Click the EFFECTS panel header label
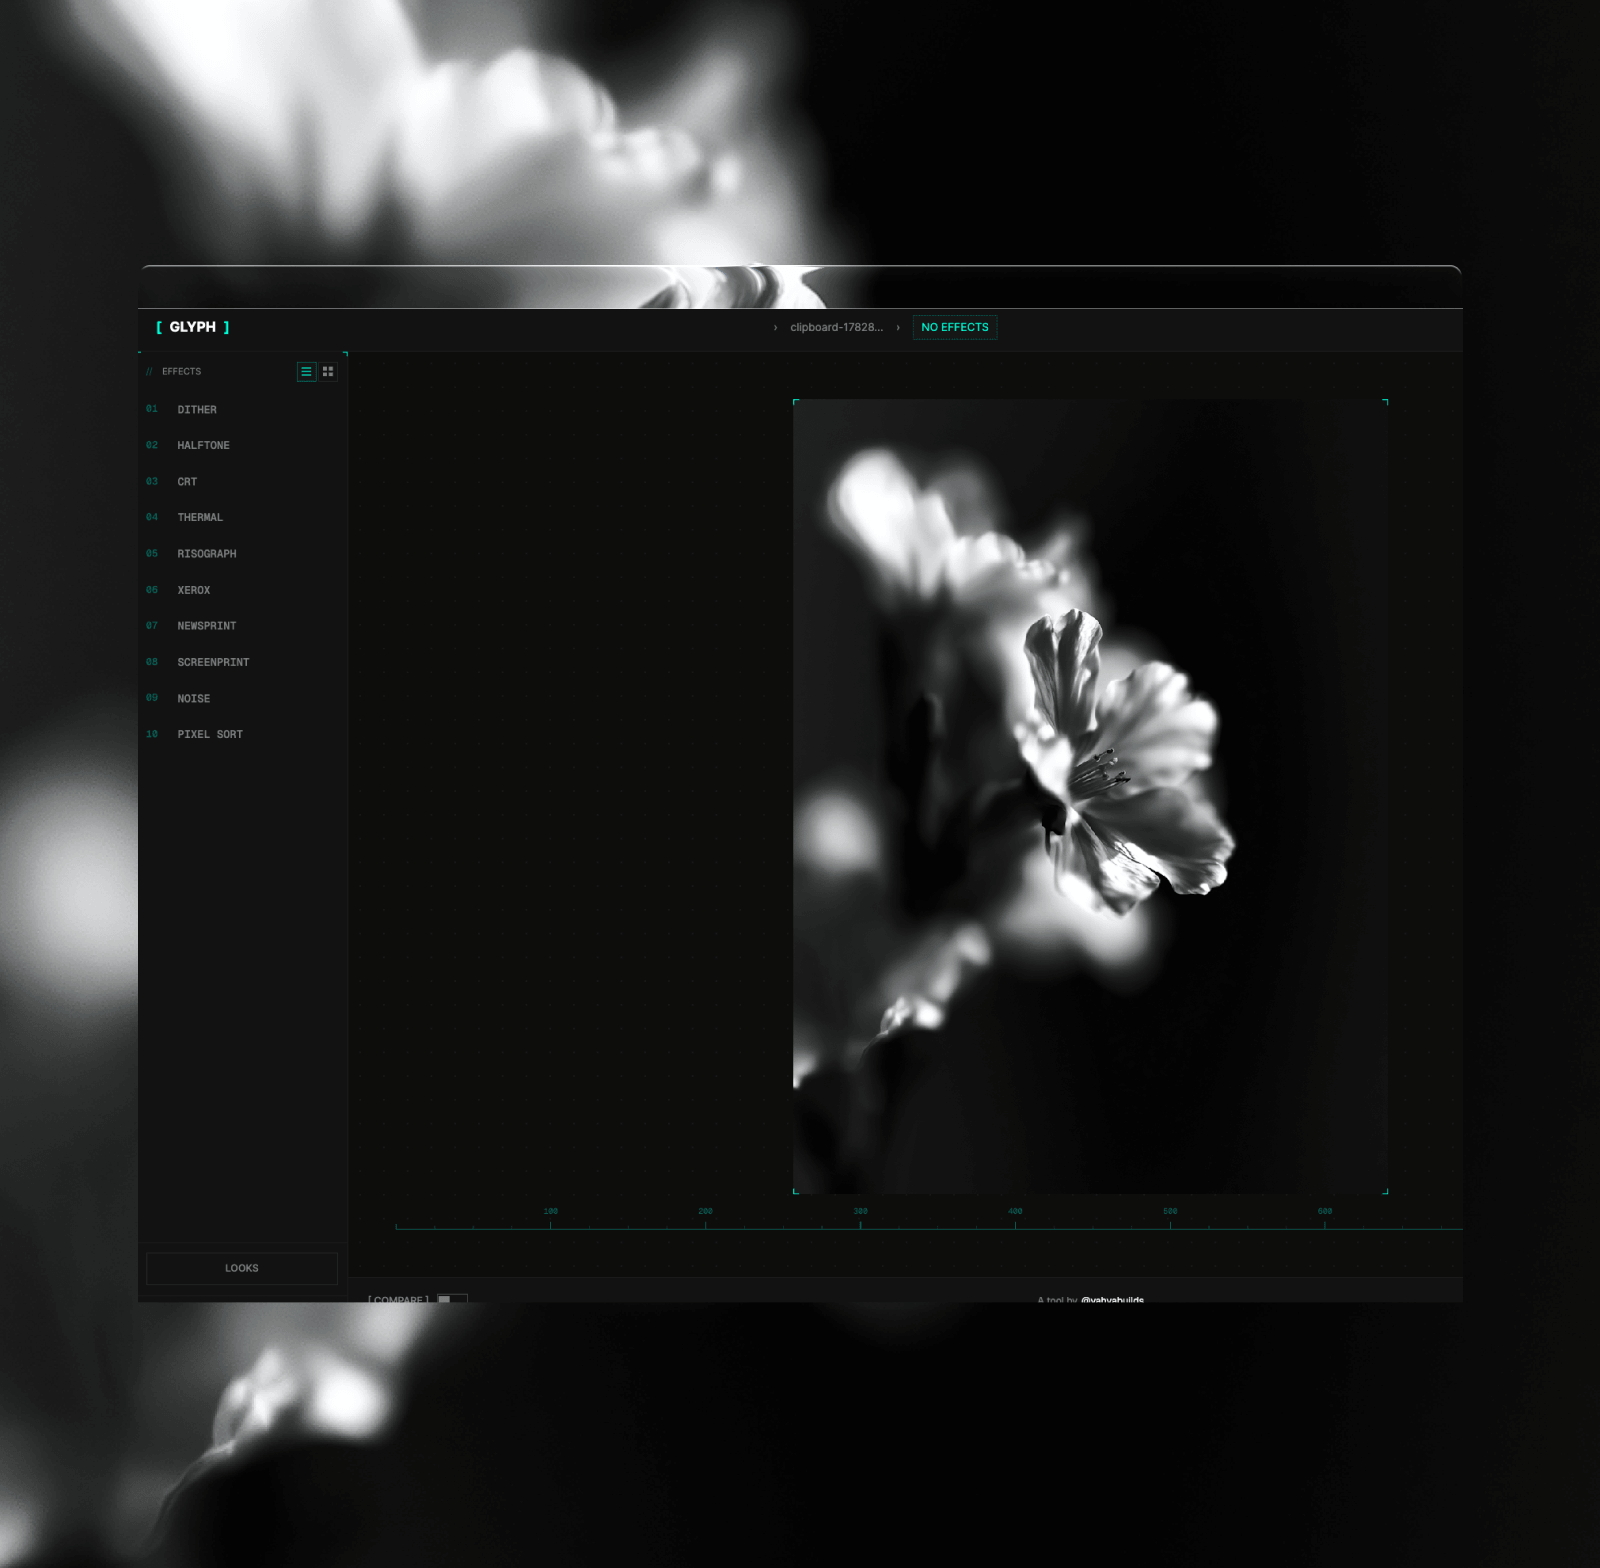 [181, 371]
